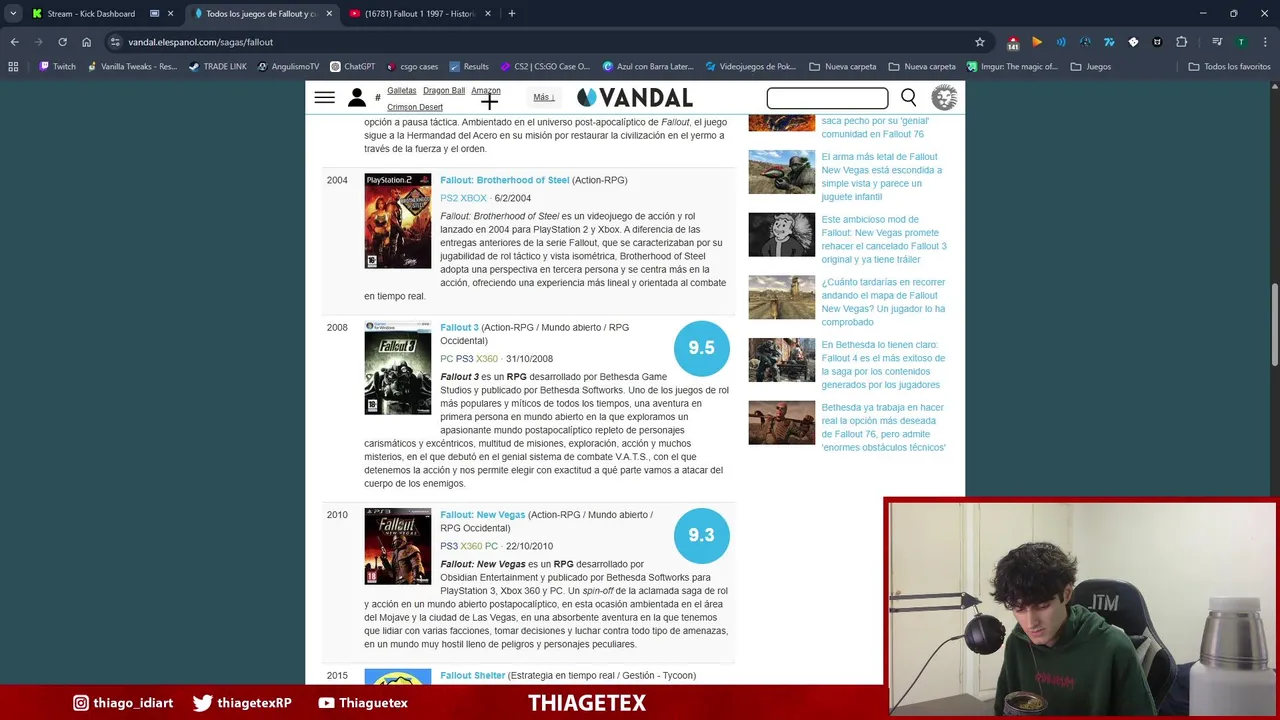
Task: Go to the Vandal home logo
Action: coord(635,97)
